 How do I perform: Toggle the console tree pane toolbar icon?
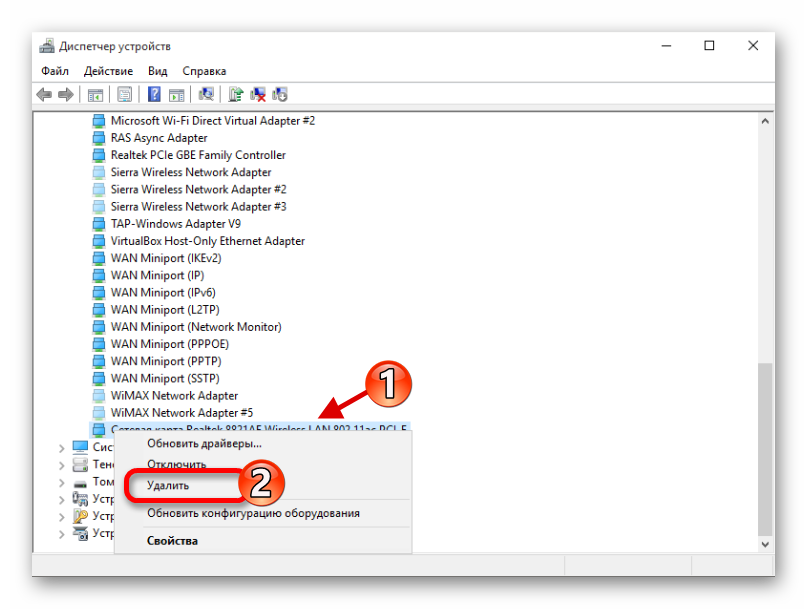[96, 95]
